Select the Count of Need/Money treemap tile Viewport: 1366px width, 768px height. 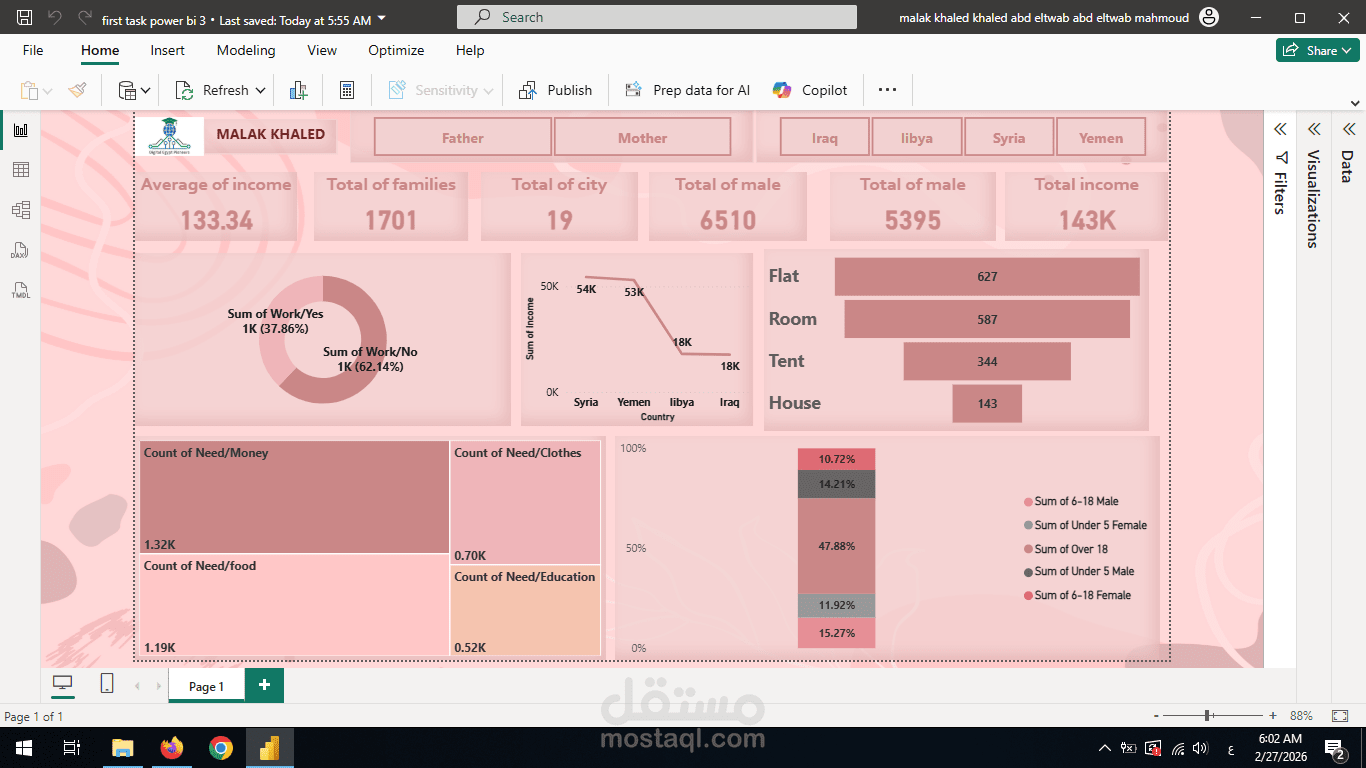(x=294, y=497)
